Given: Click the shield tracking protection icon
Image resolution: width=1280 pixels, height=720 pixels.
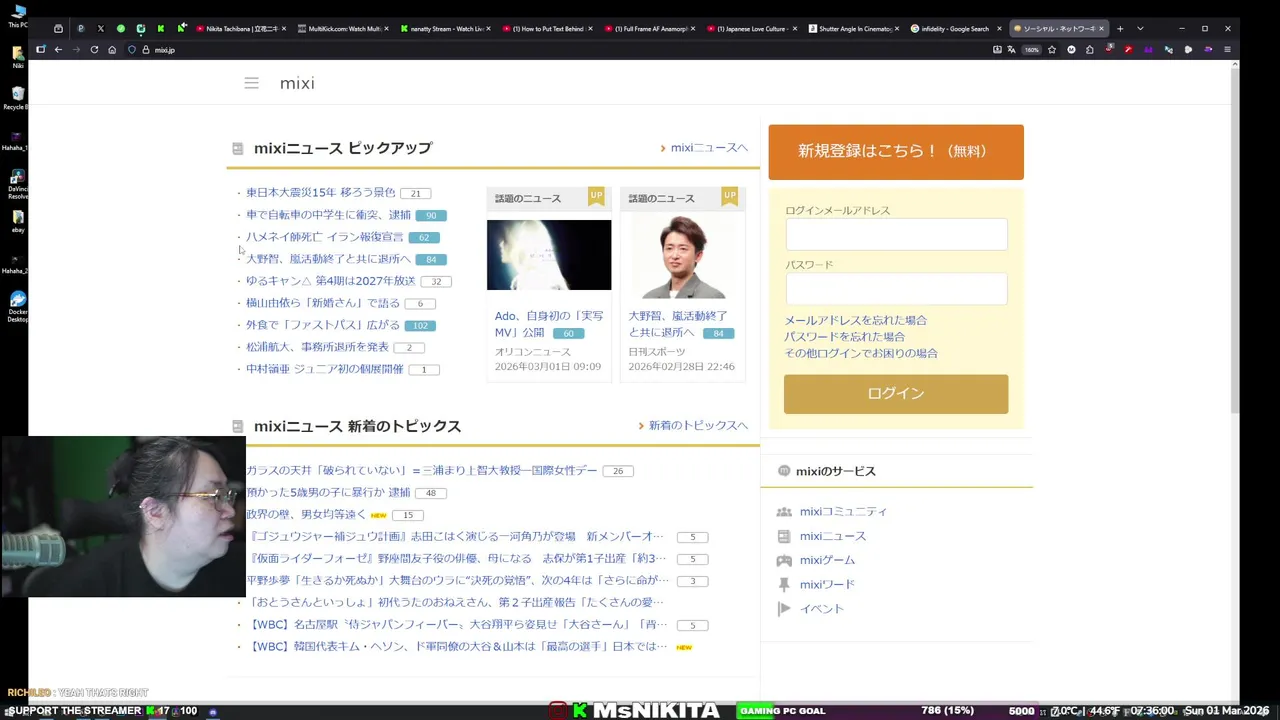Looking at the screenshot, I should click(x=132, y=49).
